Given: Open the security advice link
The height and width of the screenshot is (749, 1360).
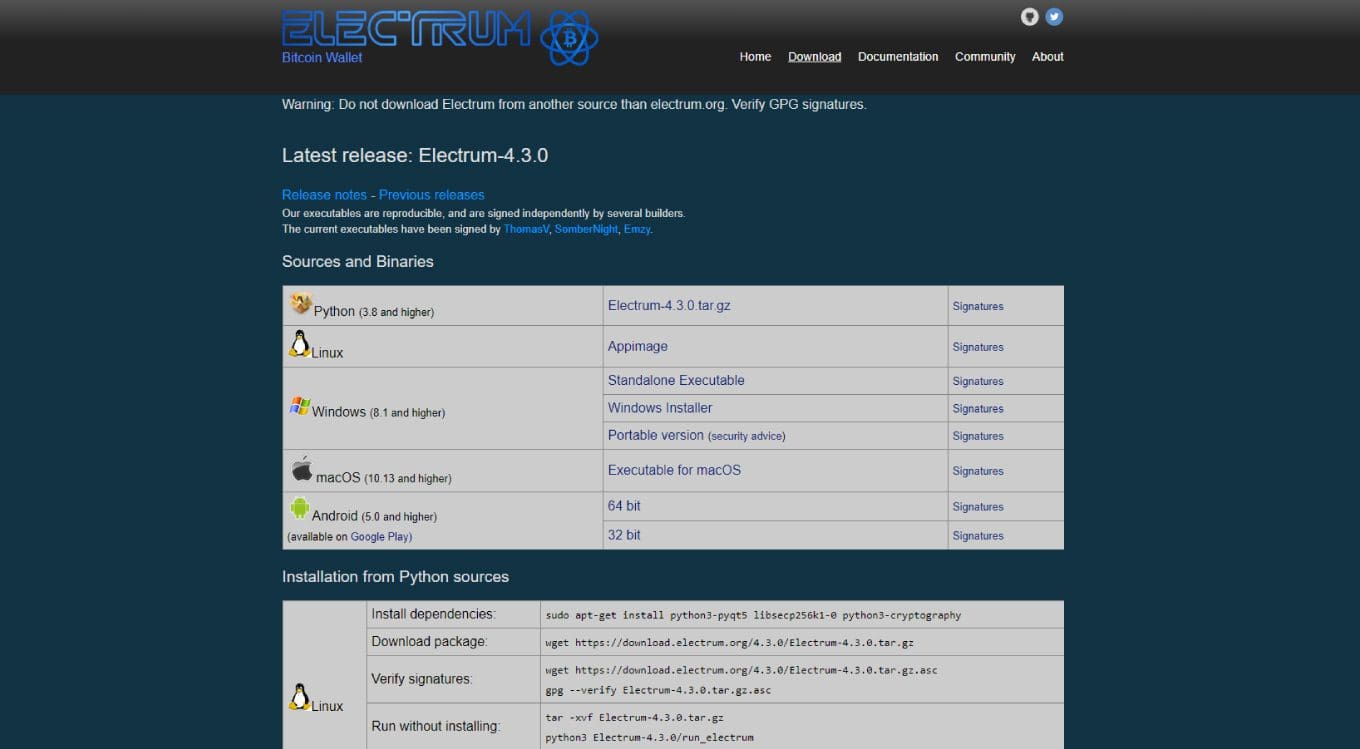Looking at the screenshot, I should [747, 436].
